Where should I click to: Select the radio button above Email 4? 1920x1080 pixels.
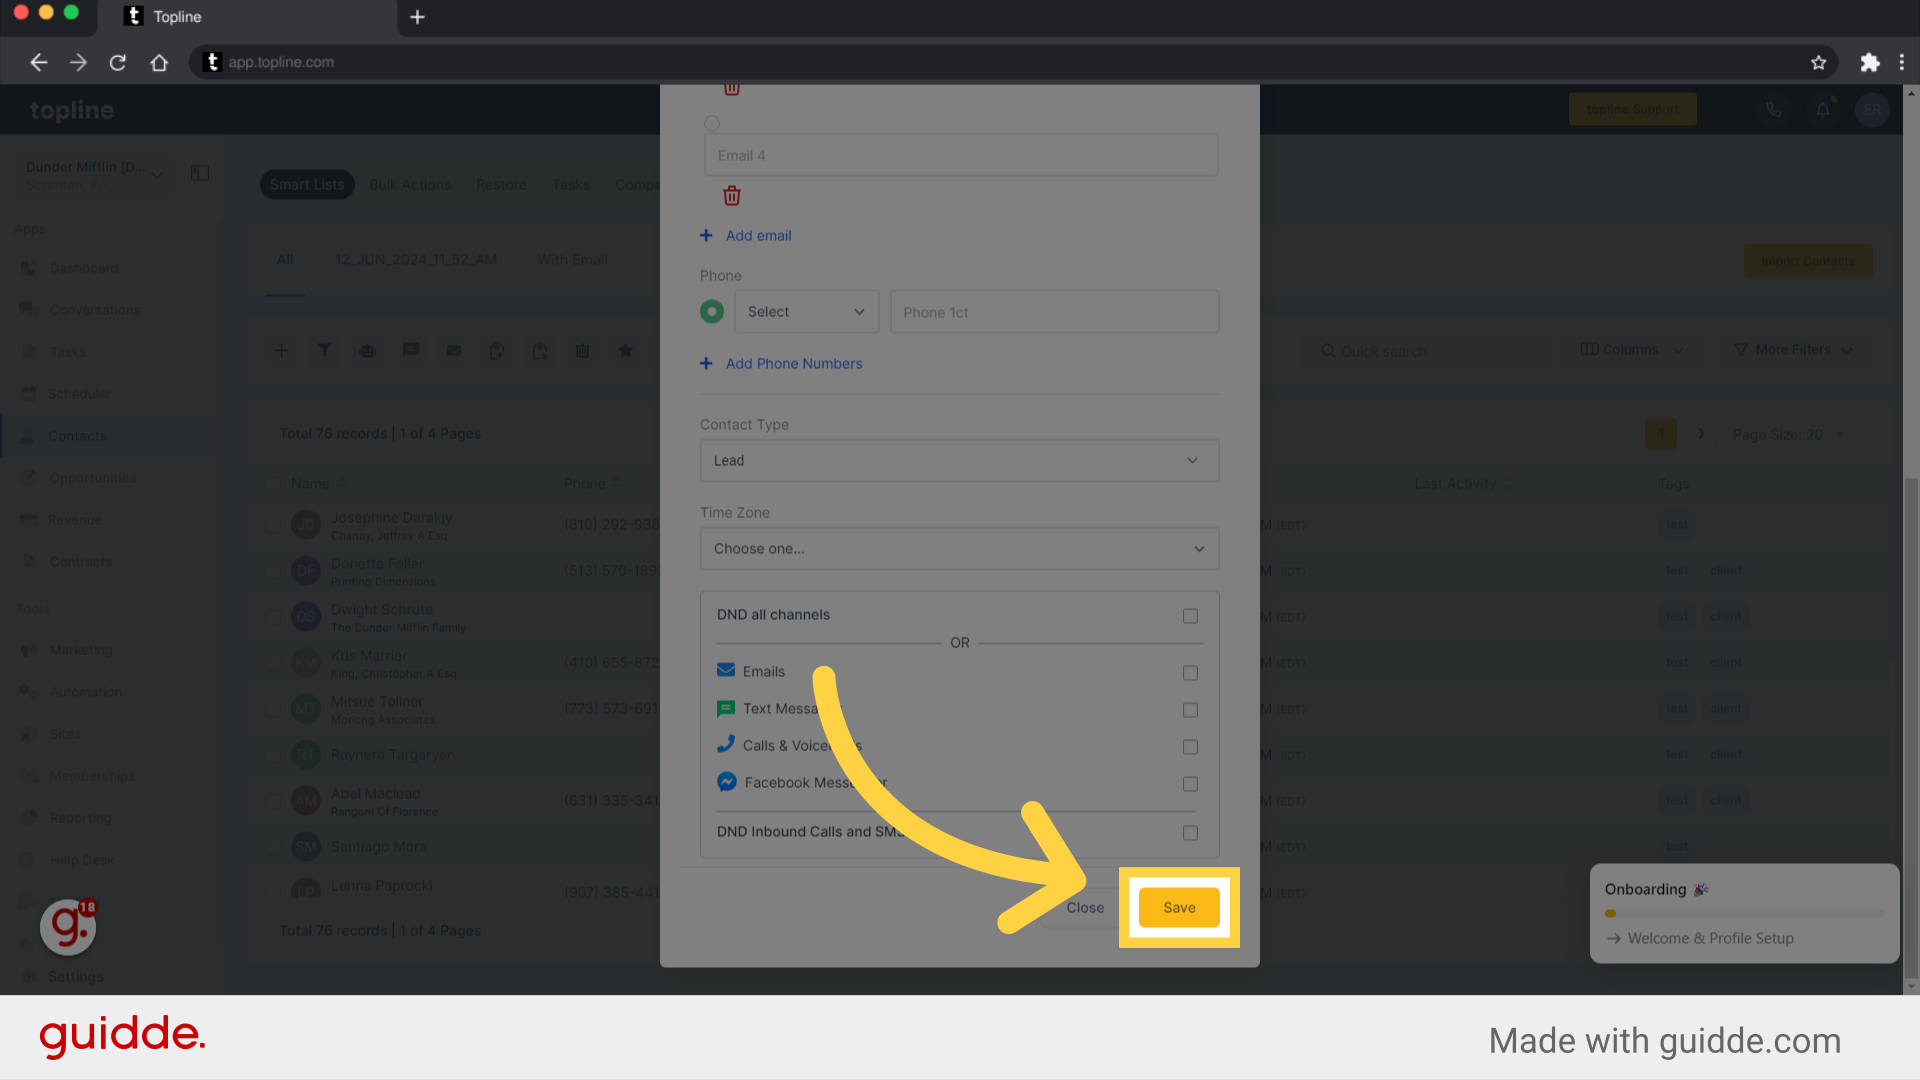pyautogui.click(x=712, y=124)
